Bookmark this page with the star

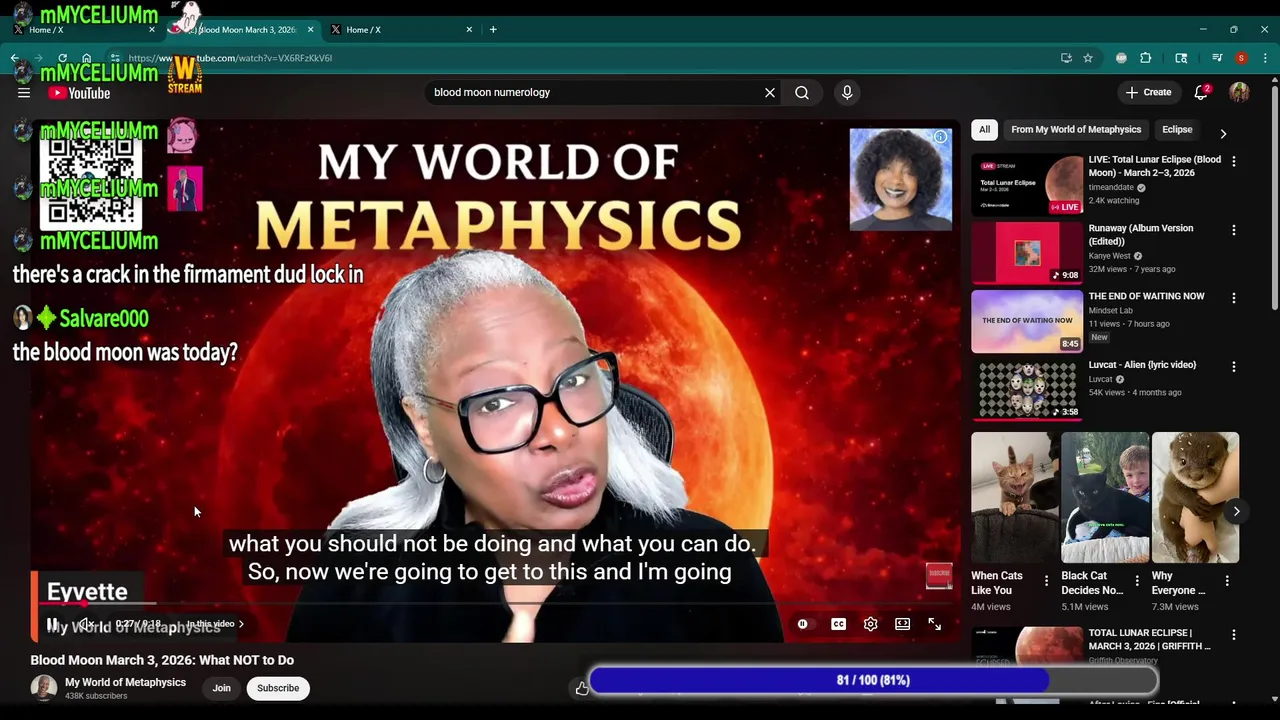point(1088,58)
